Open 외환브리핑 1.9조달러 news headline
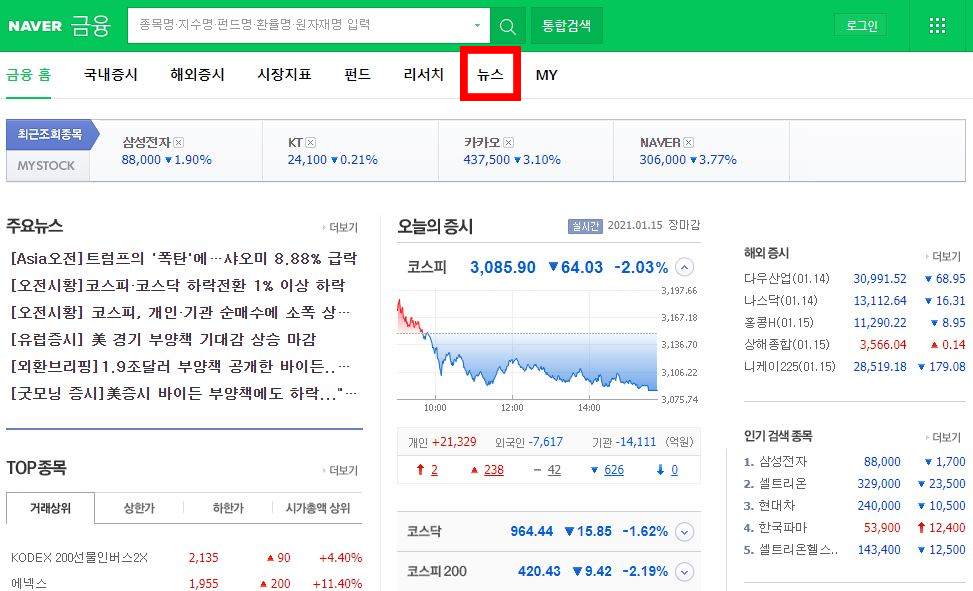This screenshot has width=973, height=591. tap(181, 366)
